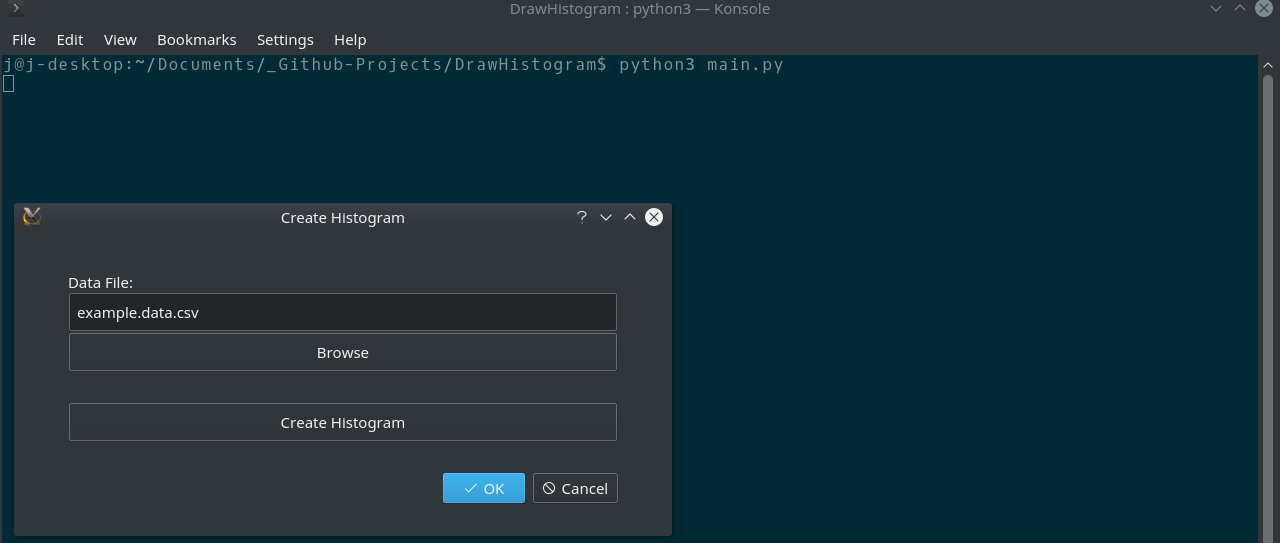Image resolution: width=1280 pixels, height=543 pixels.
Task: Click the Cancel button
Action: (x=575, y=488)
